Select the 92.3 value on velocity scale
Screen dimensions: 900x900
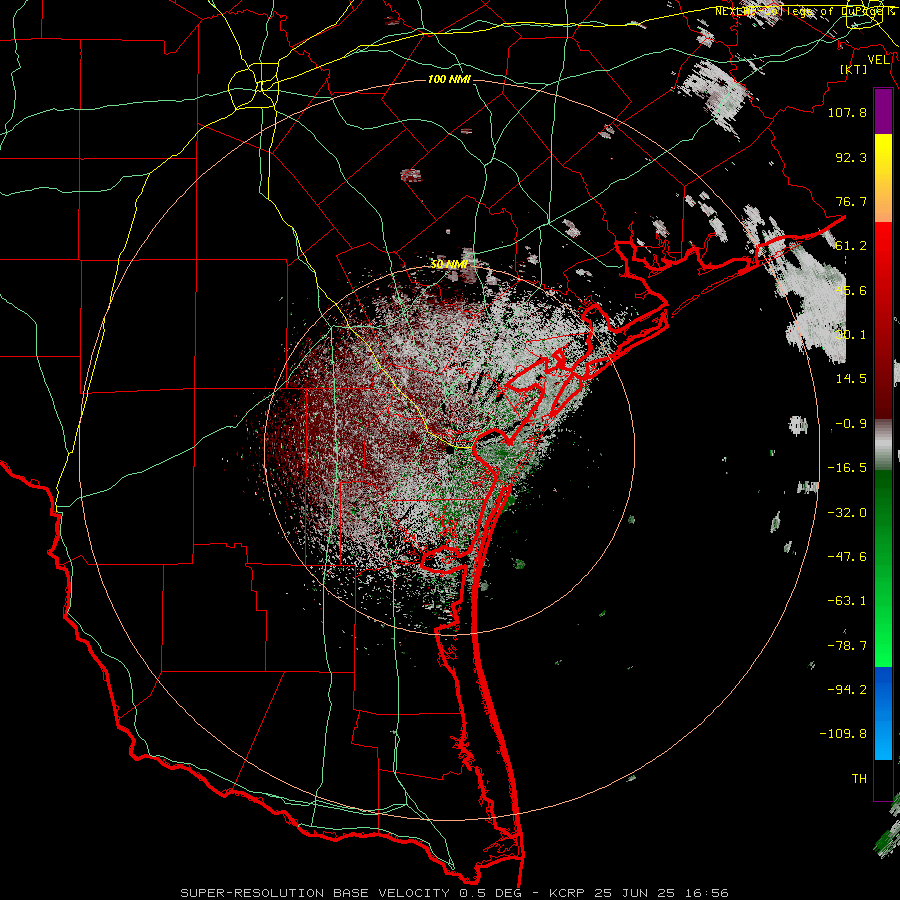click(851, 157)
